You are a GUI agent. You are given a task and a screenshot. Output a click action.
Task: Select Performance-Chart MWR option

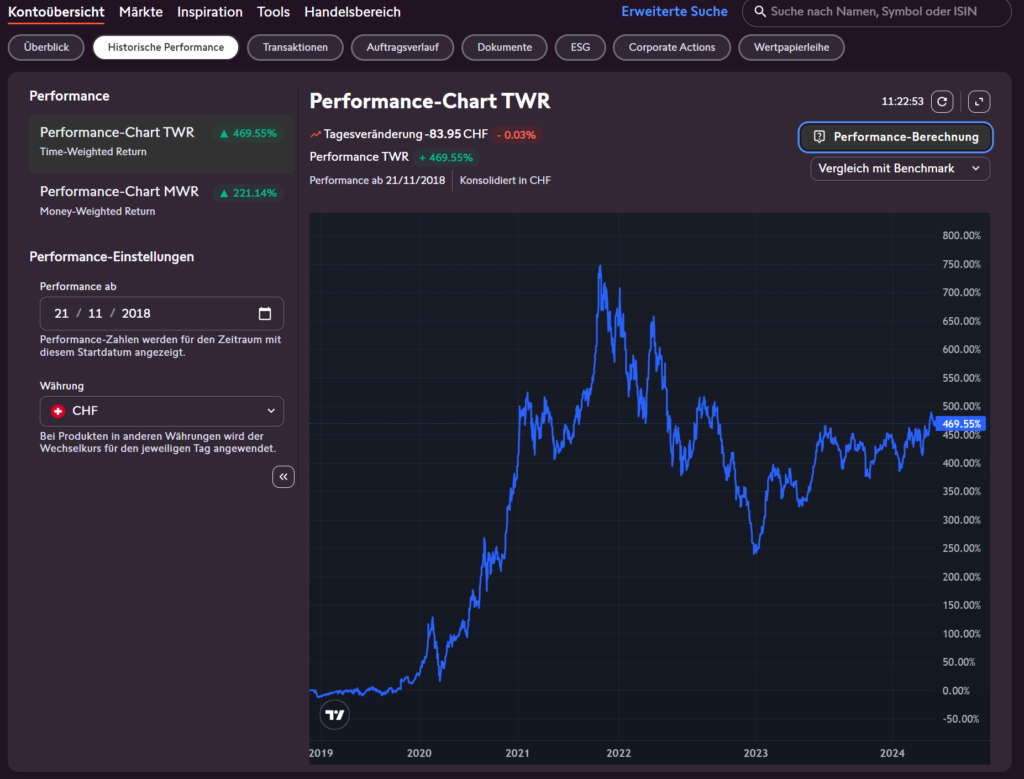click(162, 201)
